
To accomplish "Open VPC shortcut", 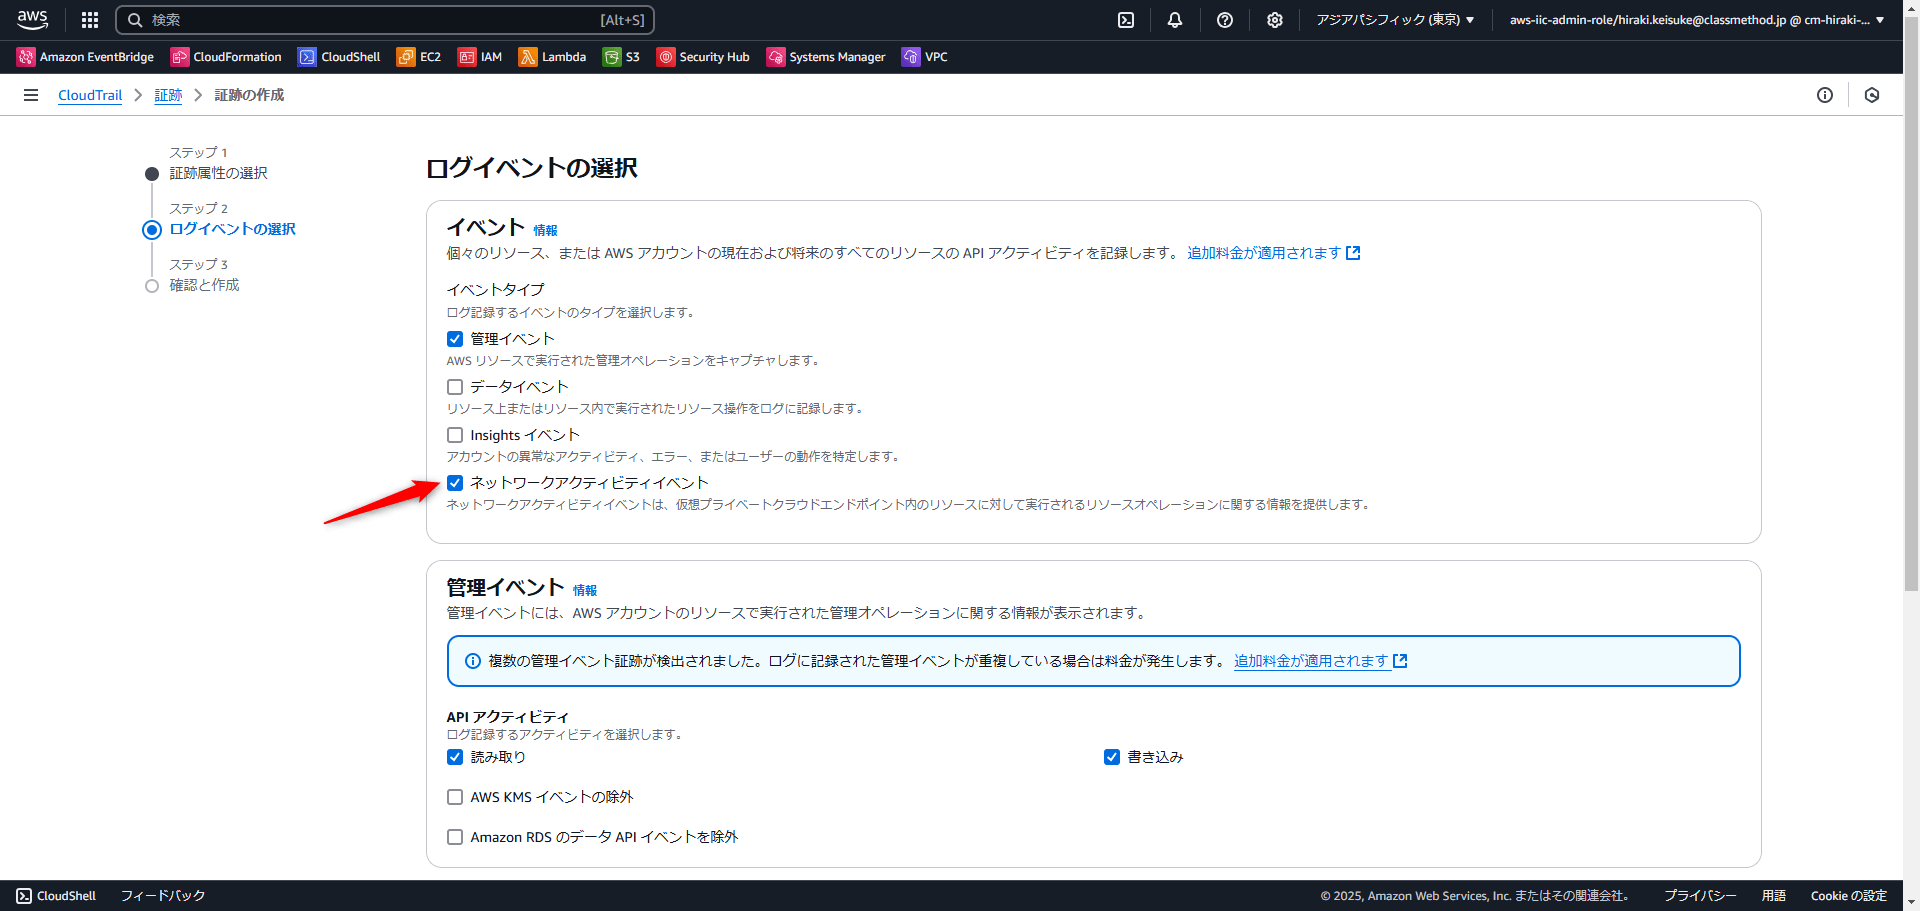I will [925, 57].
